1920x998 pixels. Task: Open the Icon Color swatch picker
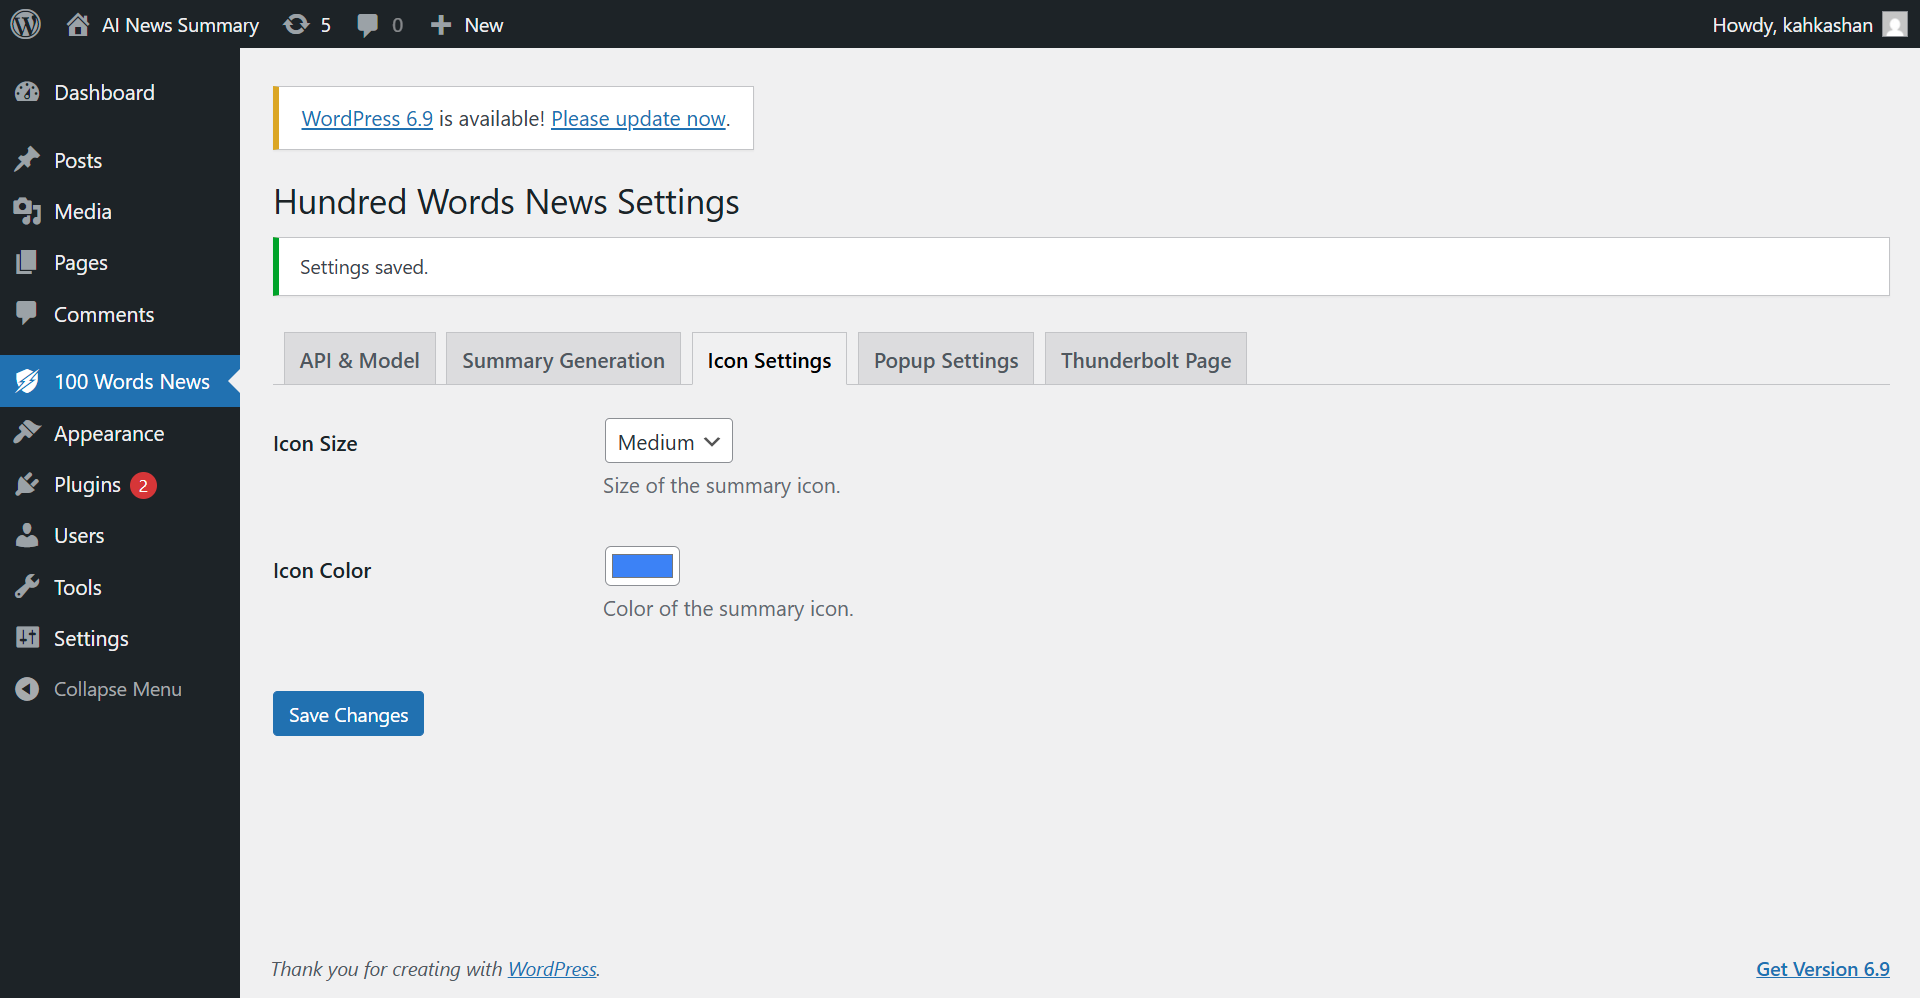point(642,565)
